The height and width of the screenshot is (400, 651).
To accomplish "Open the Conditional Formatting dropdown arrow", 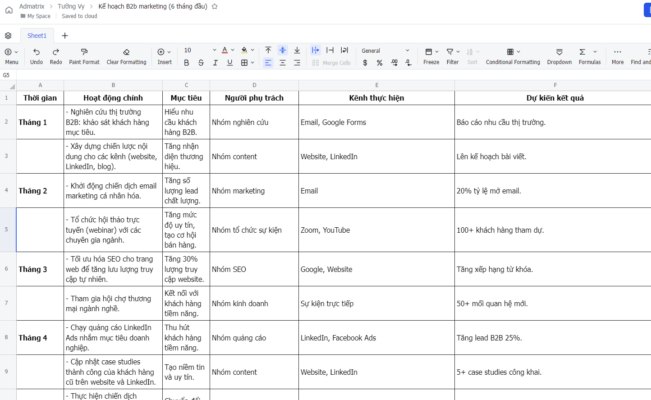I will click(x=519, y=52).
